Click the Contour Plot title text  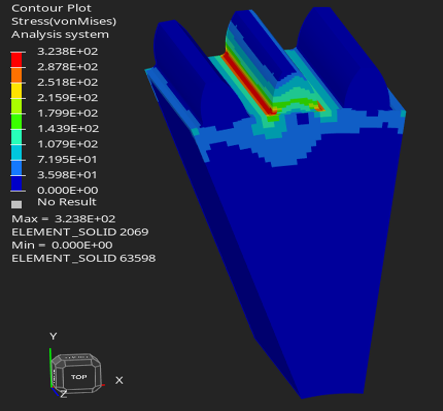pos(51,8)
